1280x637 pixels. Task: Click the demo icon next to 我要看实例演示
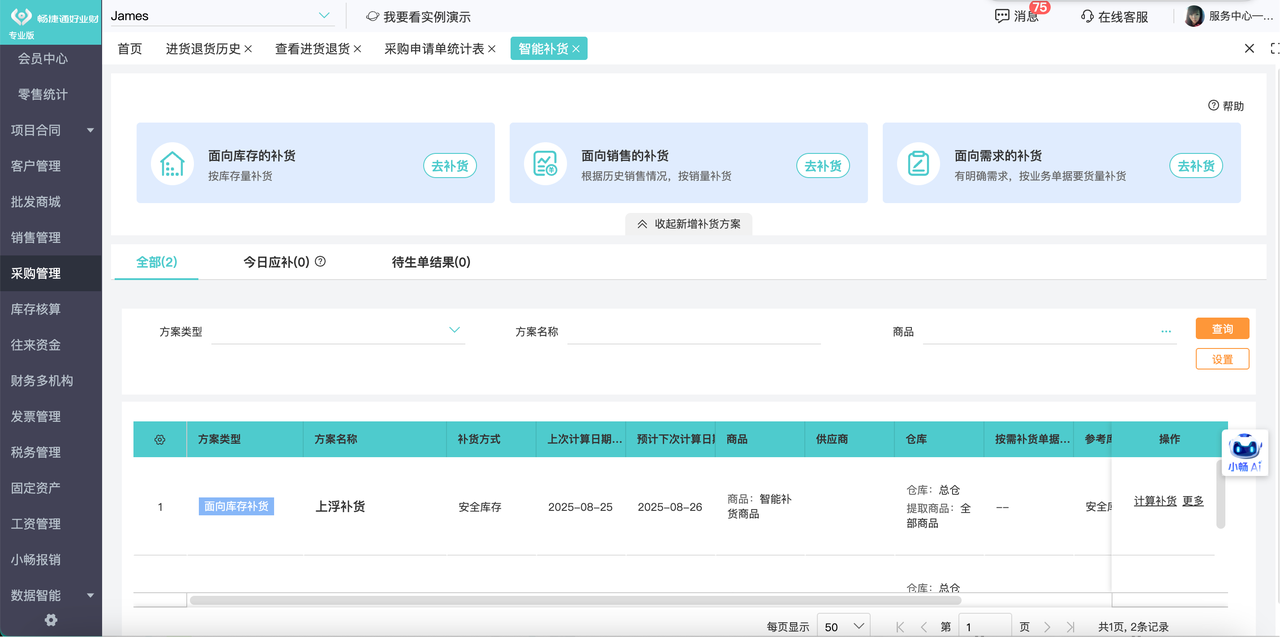[372, 16]
